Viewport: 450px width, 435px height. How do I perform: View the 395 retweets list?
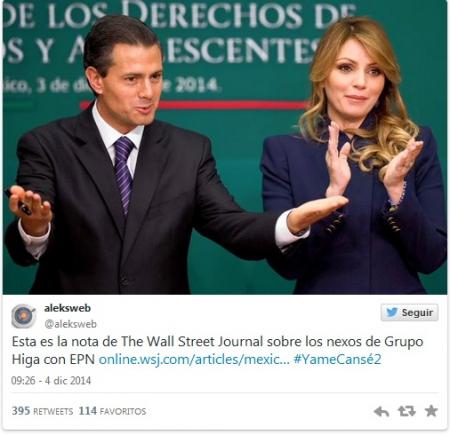pyautogui.click(x=42, y=411)
